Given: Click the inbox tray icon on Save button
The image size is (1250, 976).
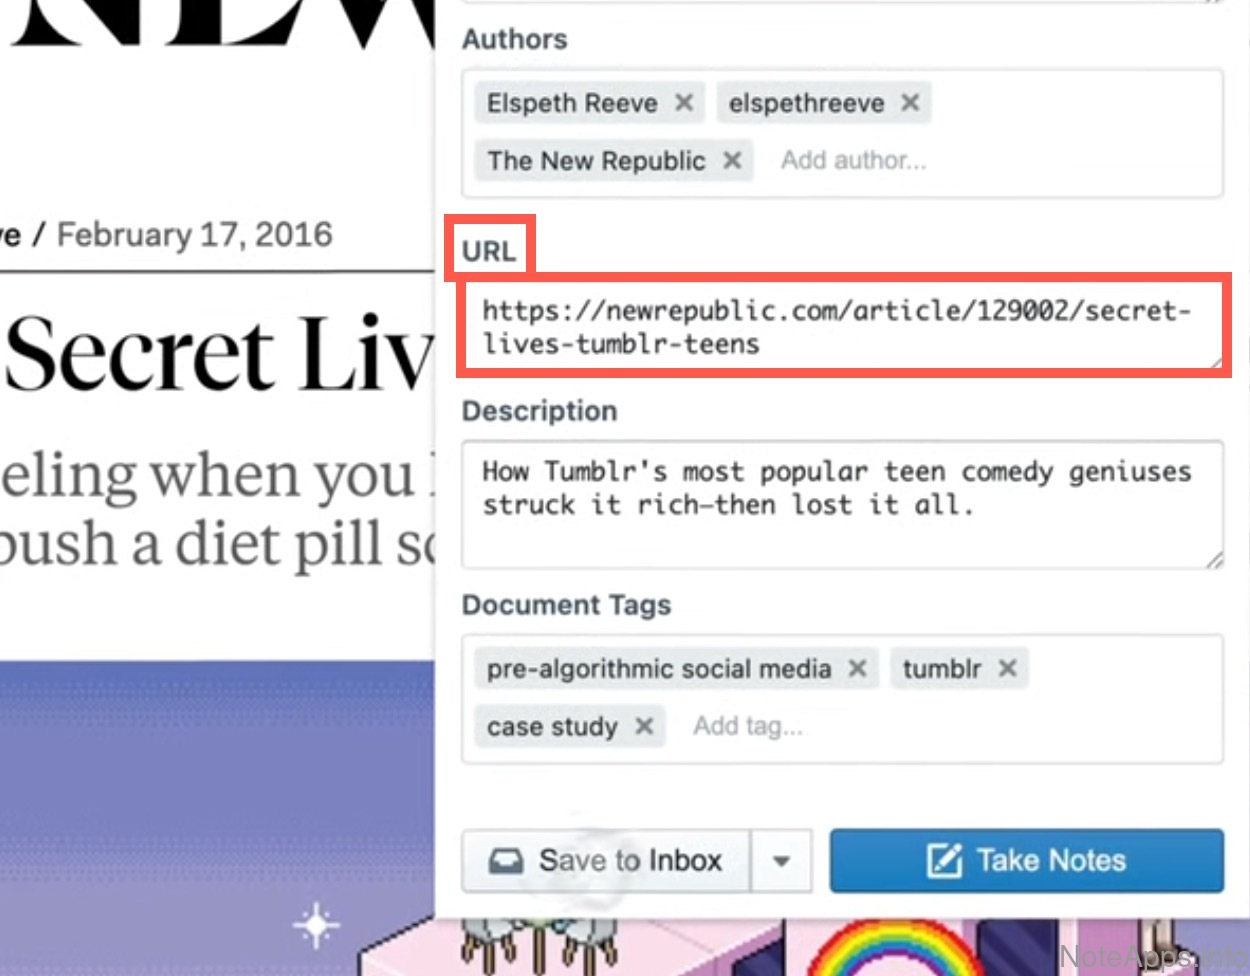Looking at the screenshot, I should [506, 861].
